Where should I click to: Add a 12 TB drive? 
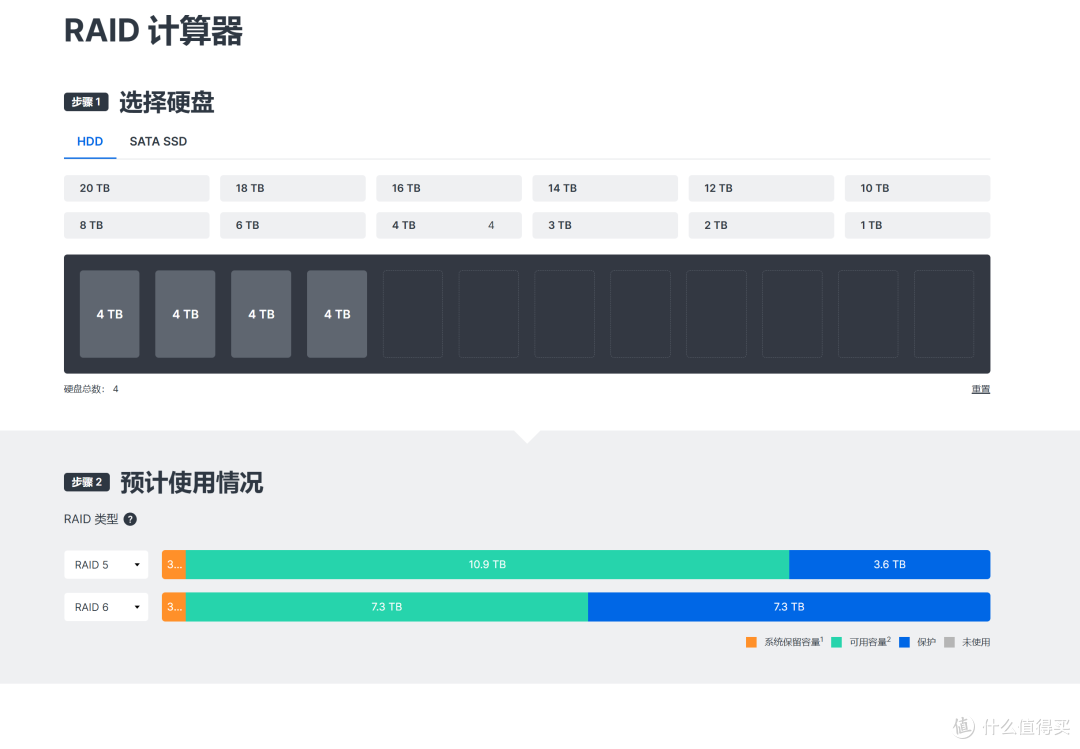click(761, 188)
